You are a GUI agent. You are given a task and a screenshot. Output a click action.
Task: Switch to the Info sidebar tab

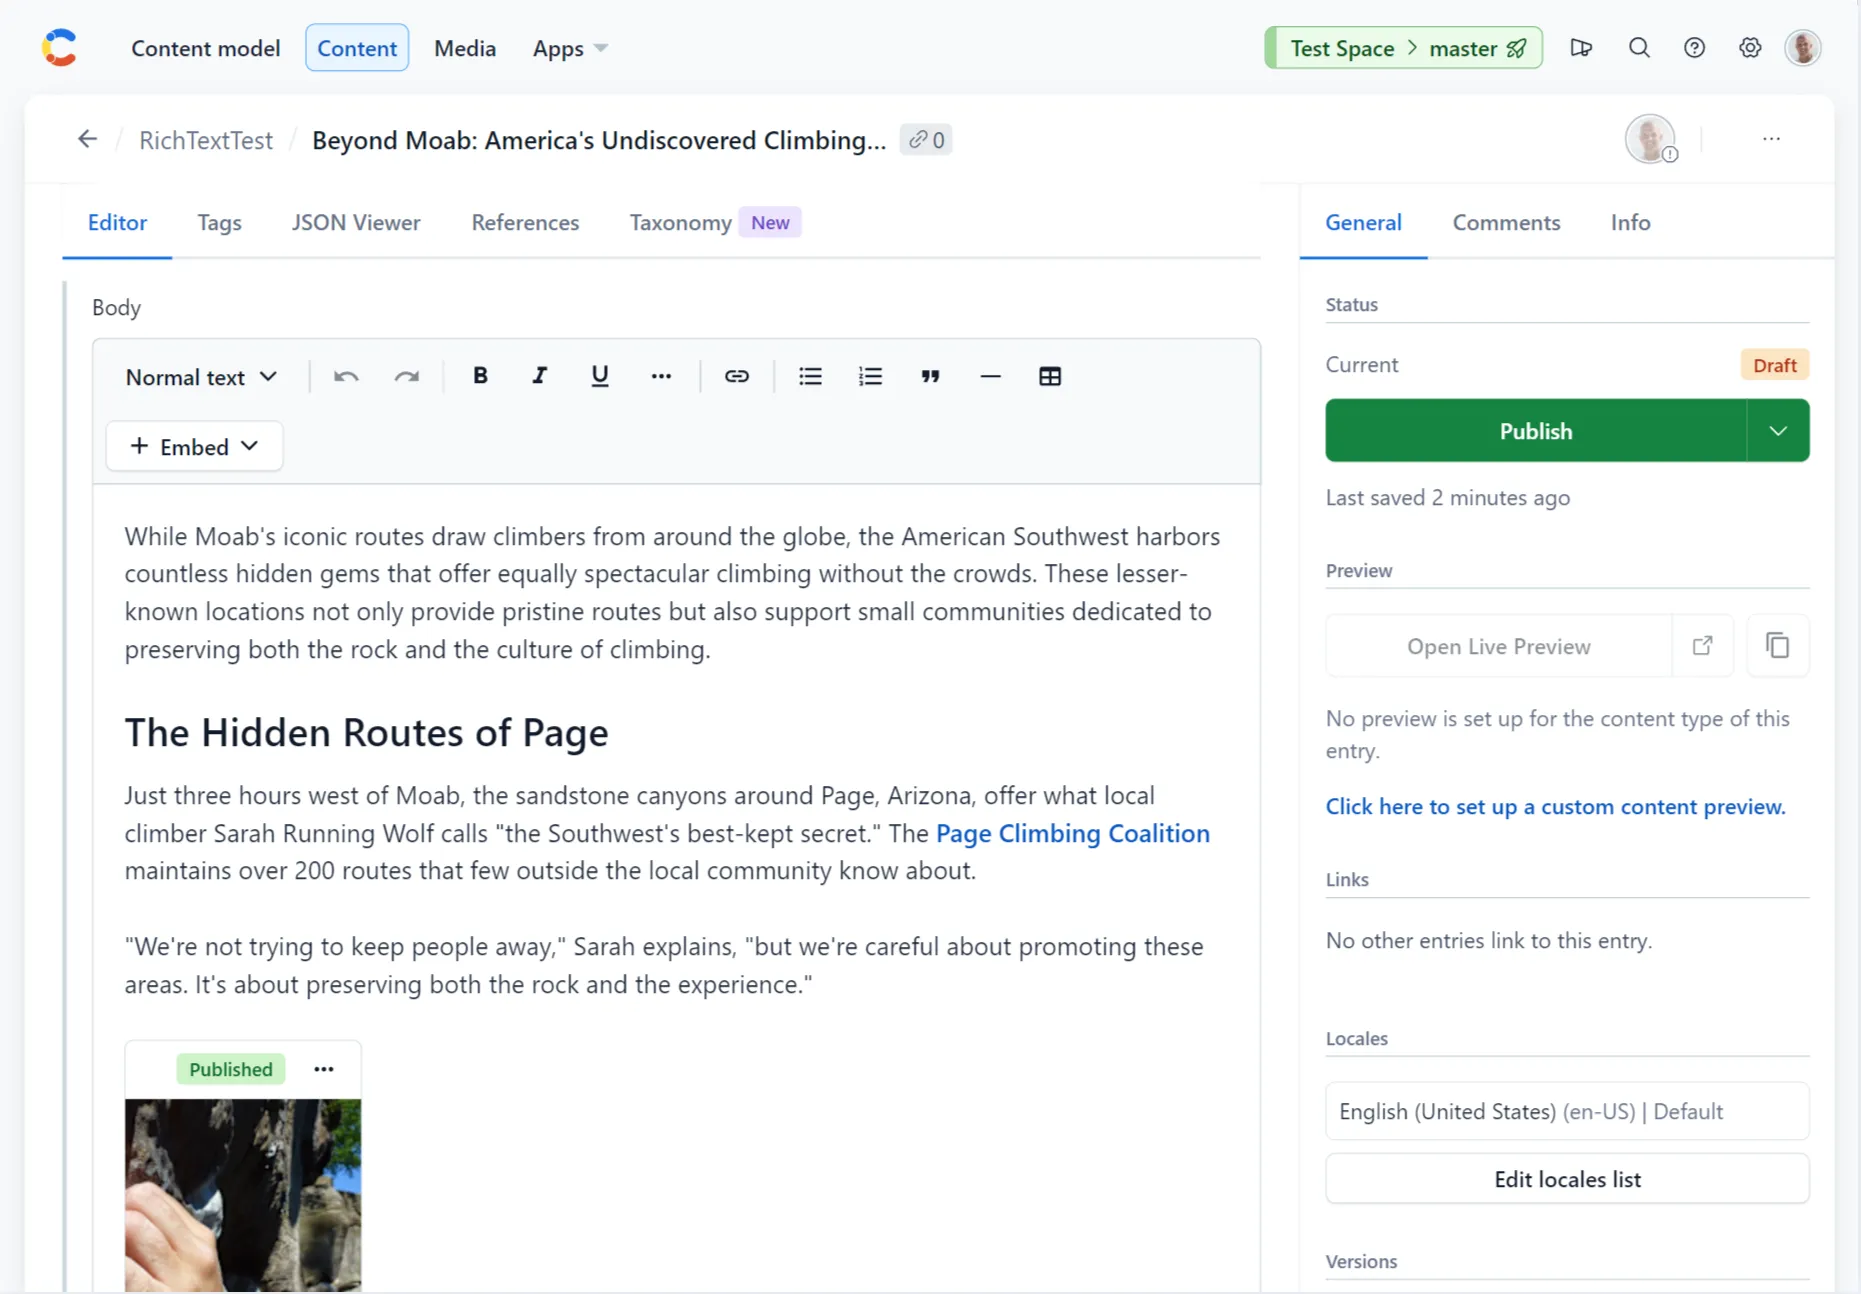point(1630,222)
